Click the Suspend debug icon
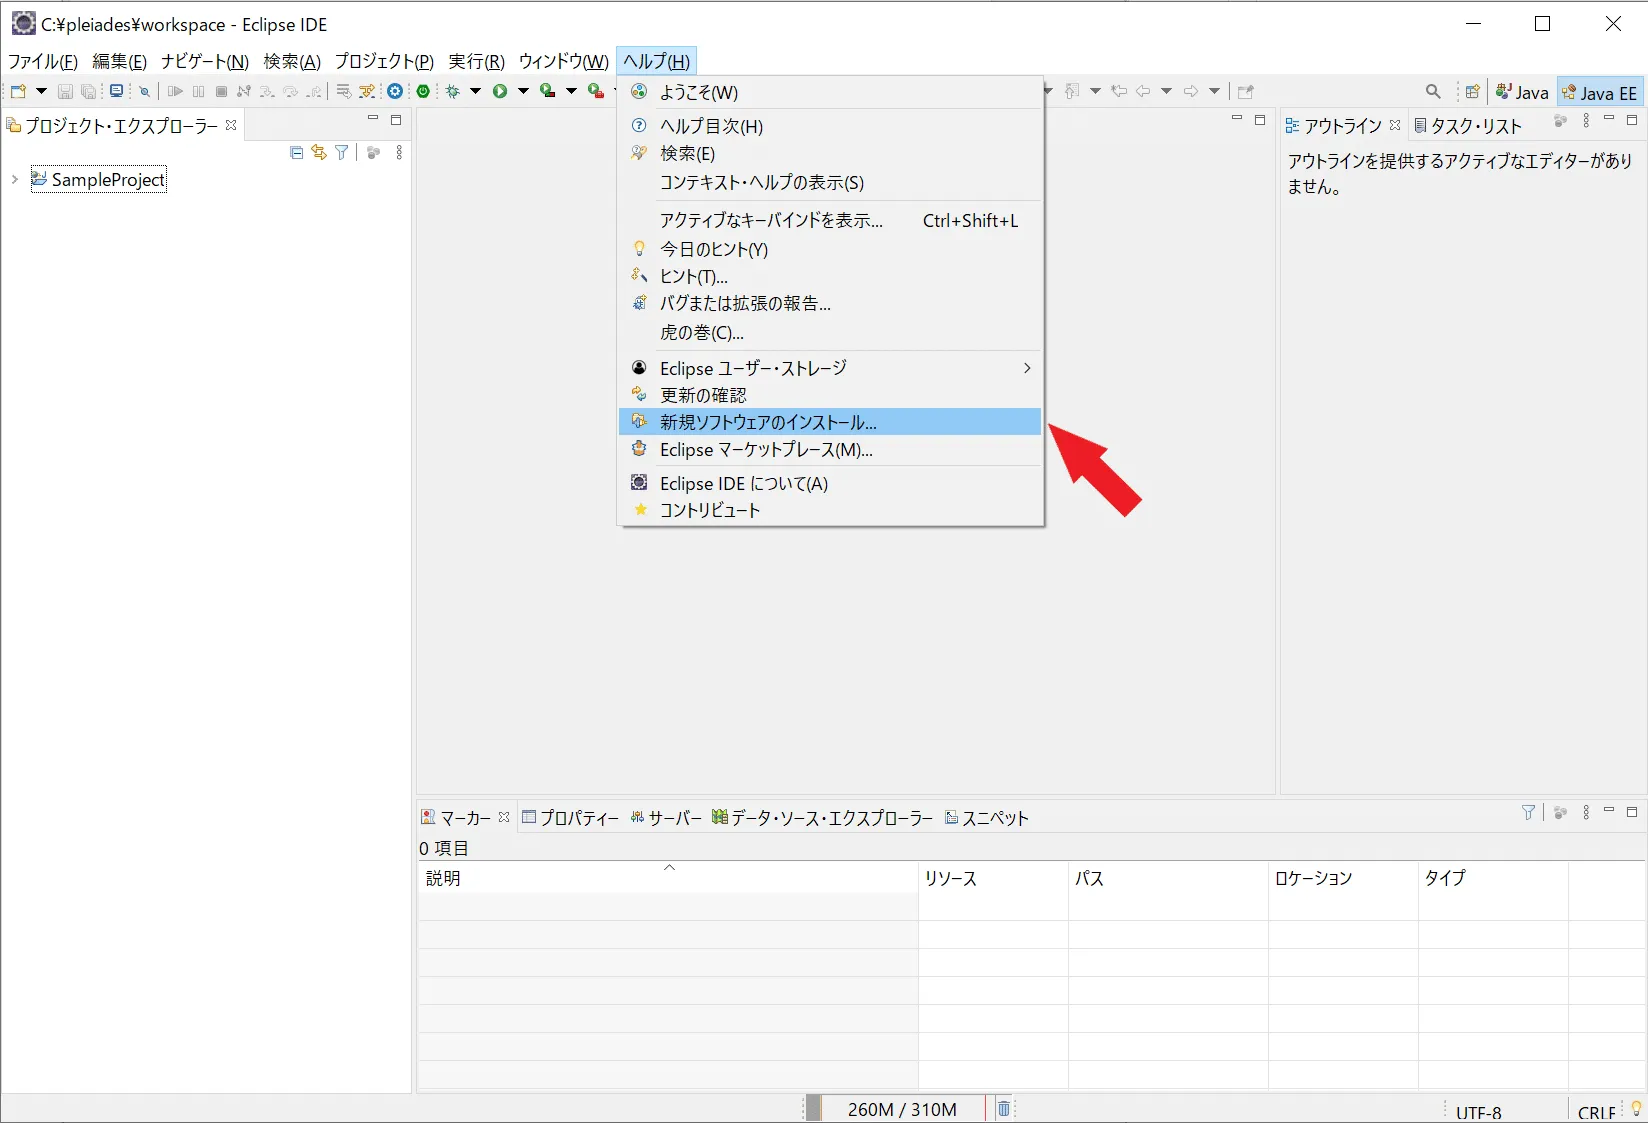This screenshot has width=1648, height=1123. tap(198, 91)
